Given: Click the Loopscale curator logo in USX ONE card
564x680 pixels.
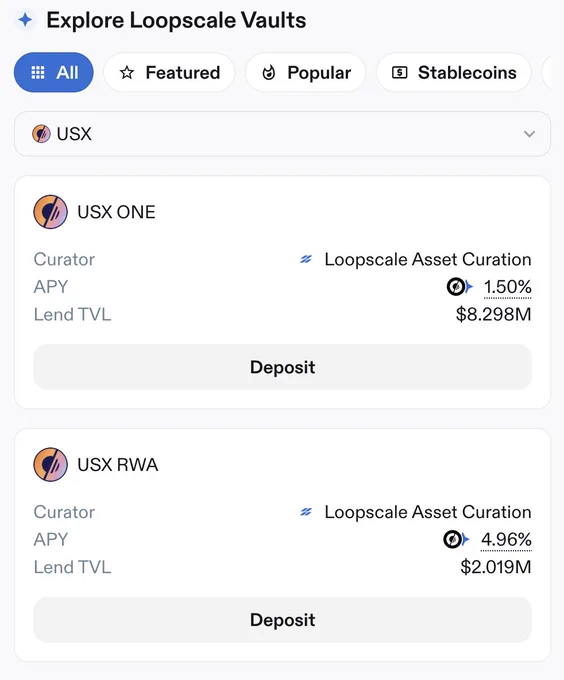Looking at the screenshot, I should click(306, 259).
